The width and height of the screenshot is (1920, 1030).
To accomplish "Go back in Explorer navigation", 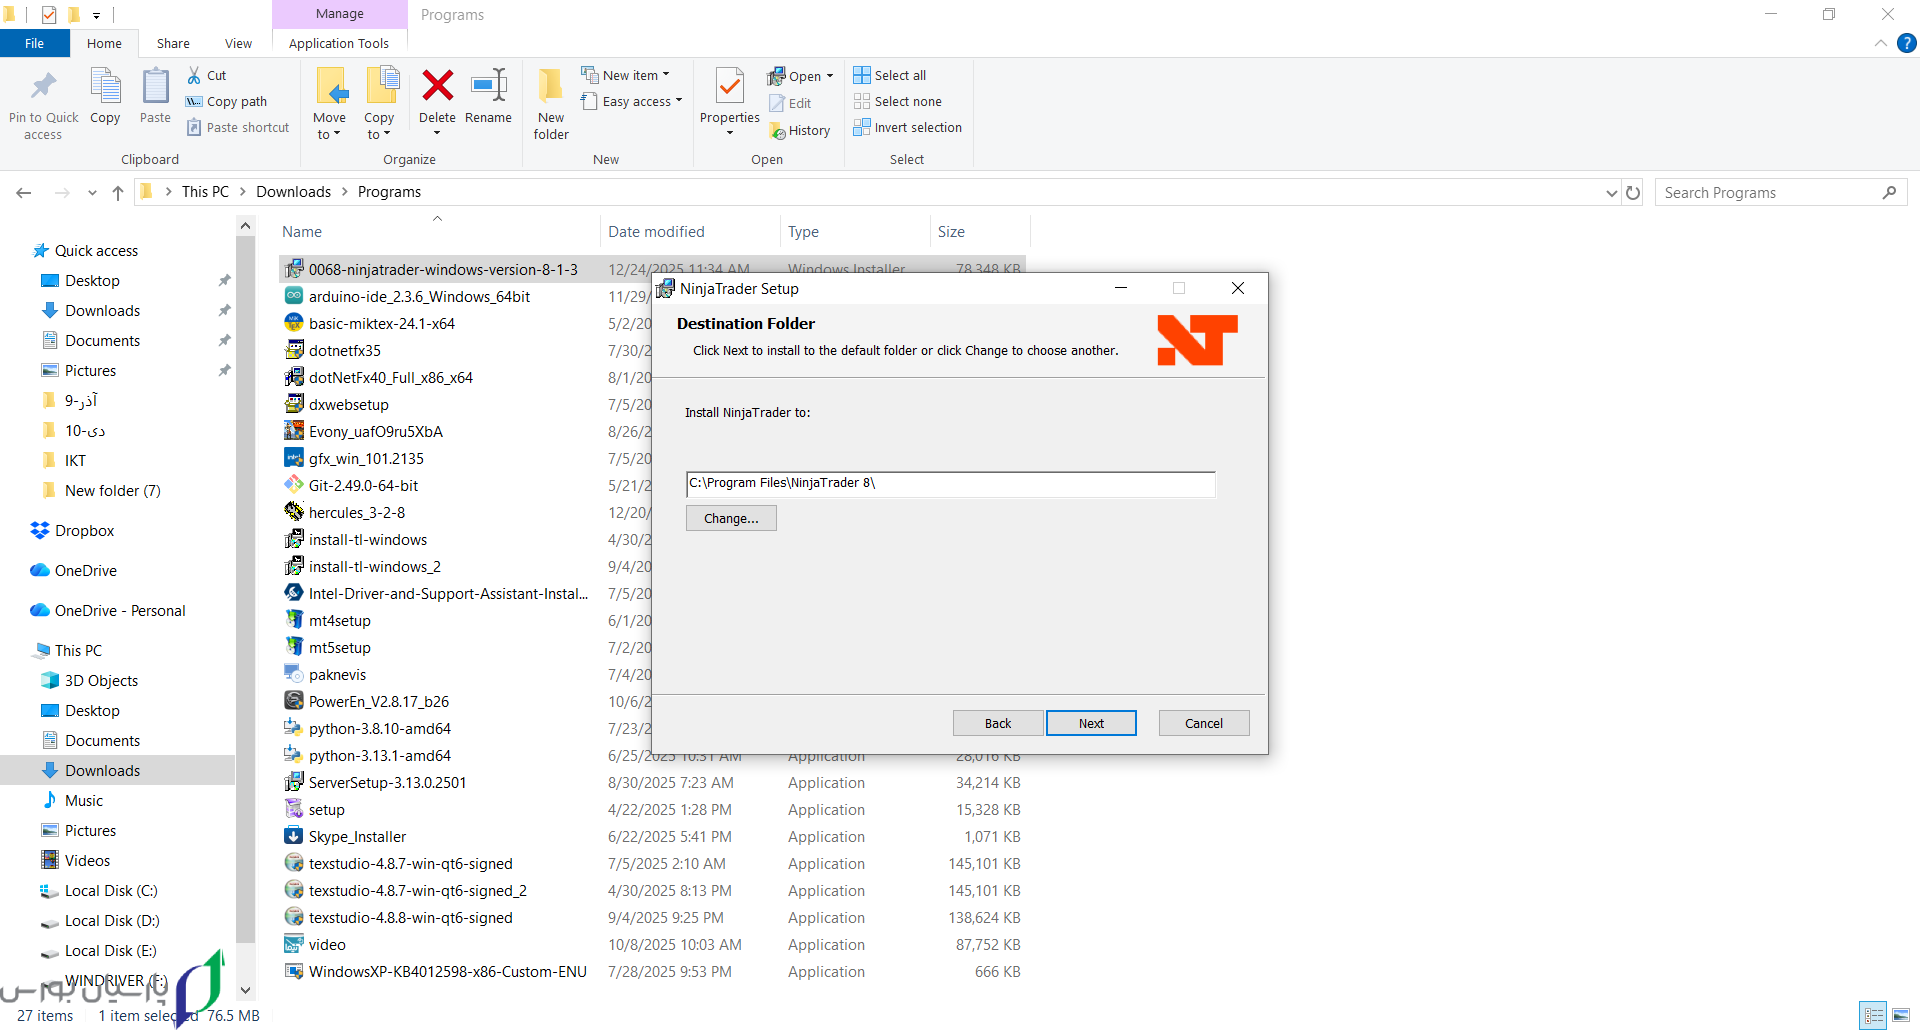I will pos(24,192).
